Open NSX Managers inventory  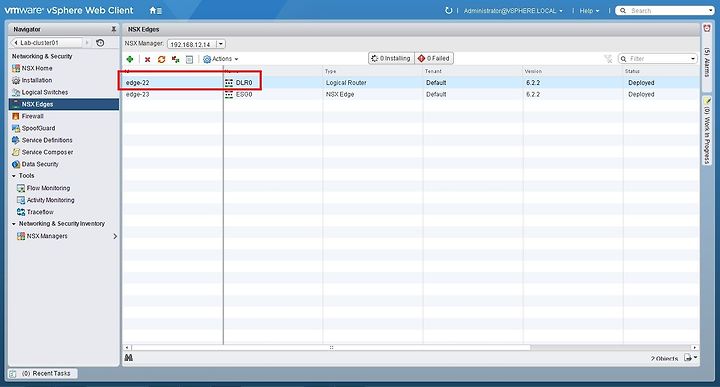point(47,236)
